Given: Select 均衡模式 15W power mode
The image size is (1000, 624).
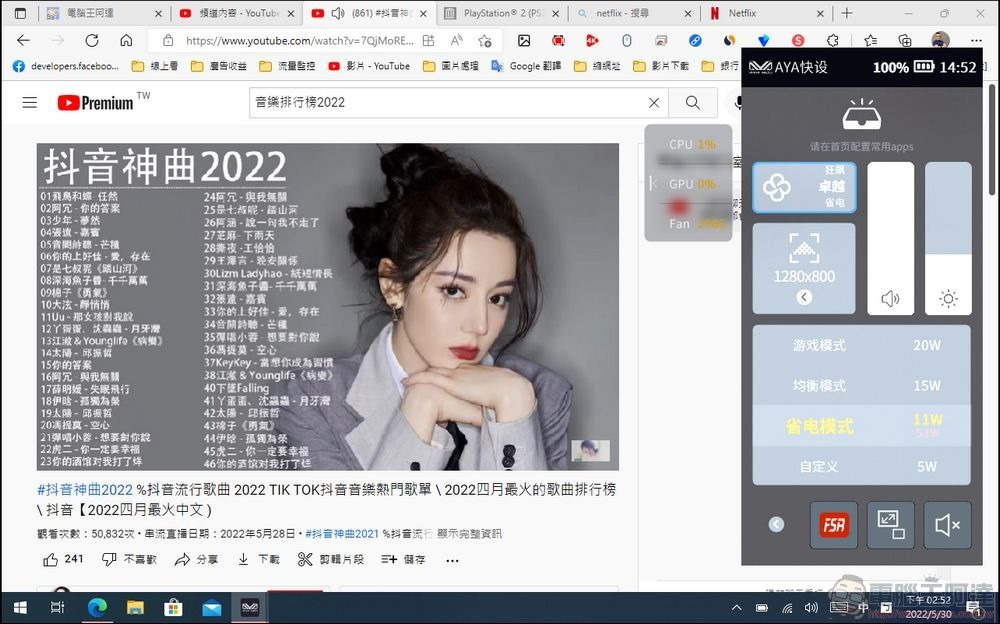Looking at the screenshot, I should 862,385.
